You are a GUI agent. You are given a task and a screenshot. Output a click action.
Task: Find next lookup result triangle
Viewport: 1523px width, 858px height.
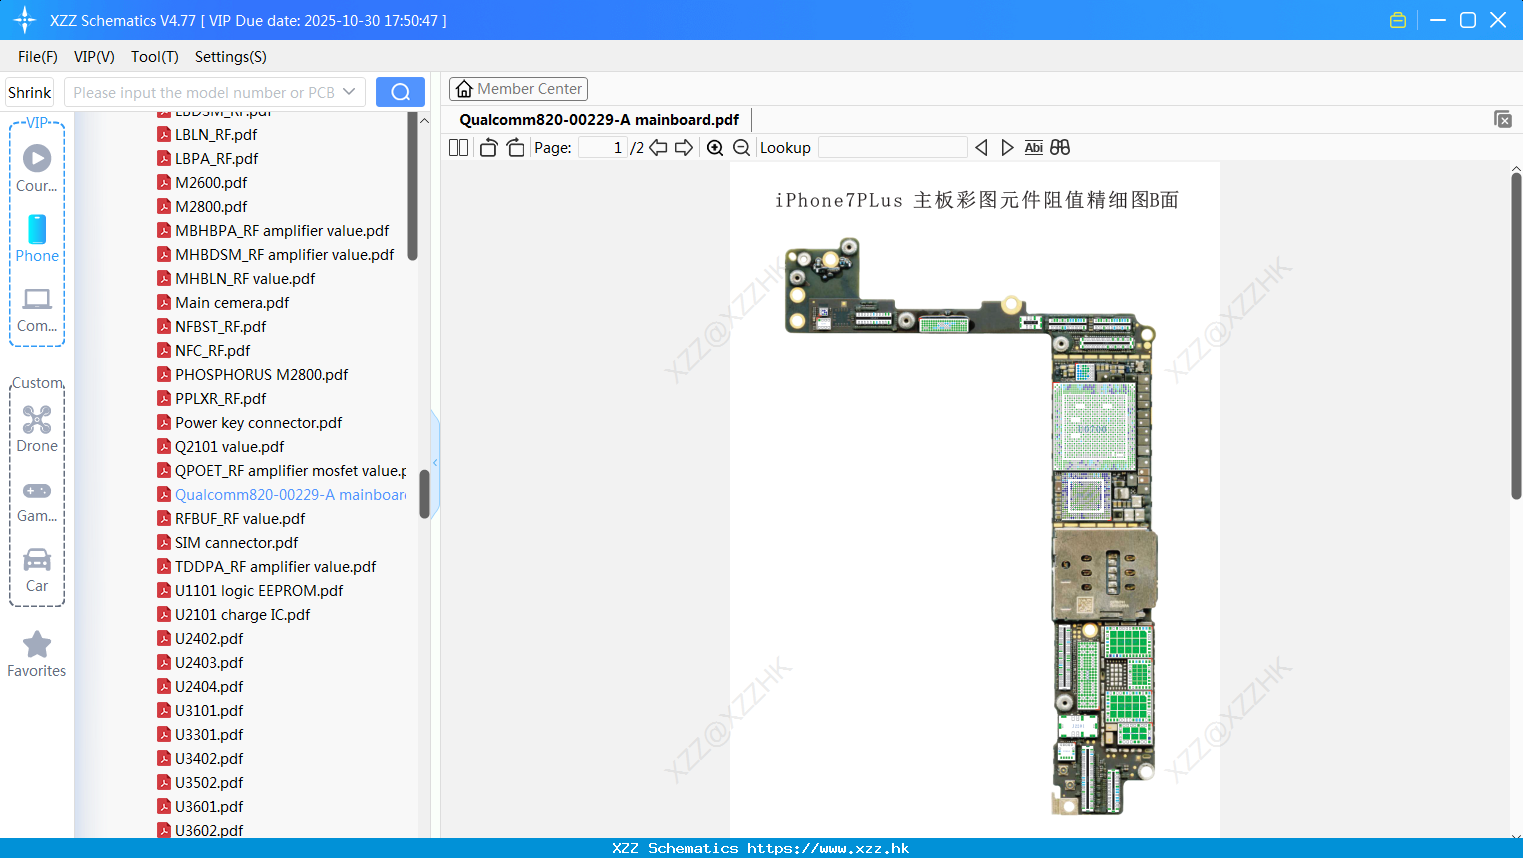pos(1007,148)
